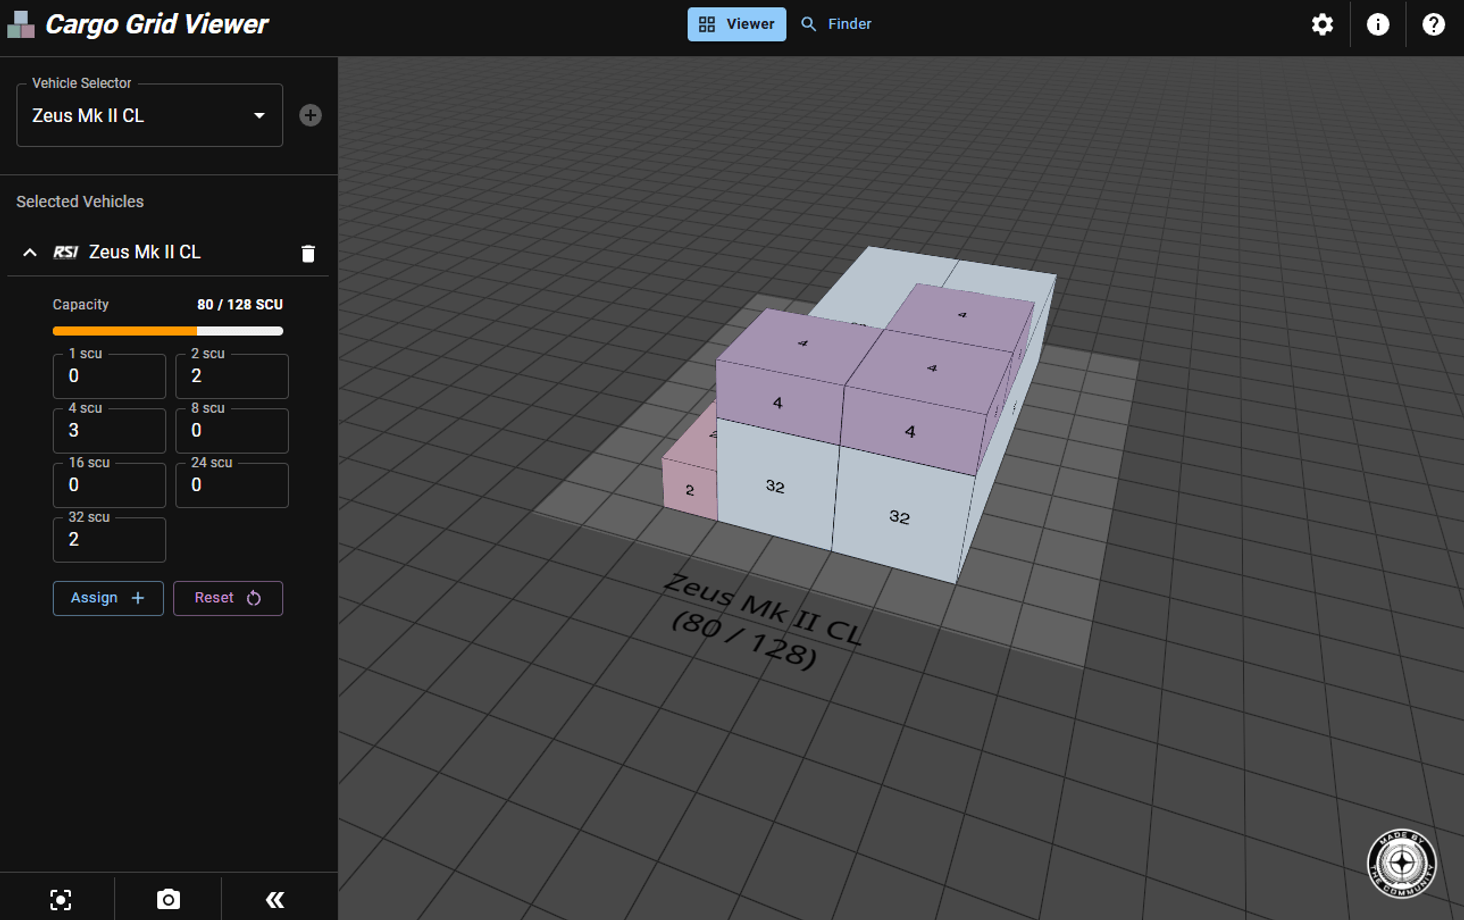
Task: Click the Cargo Grid Viewer logo icon
Action: click(x=21, y=24)
